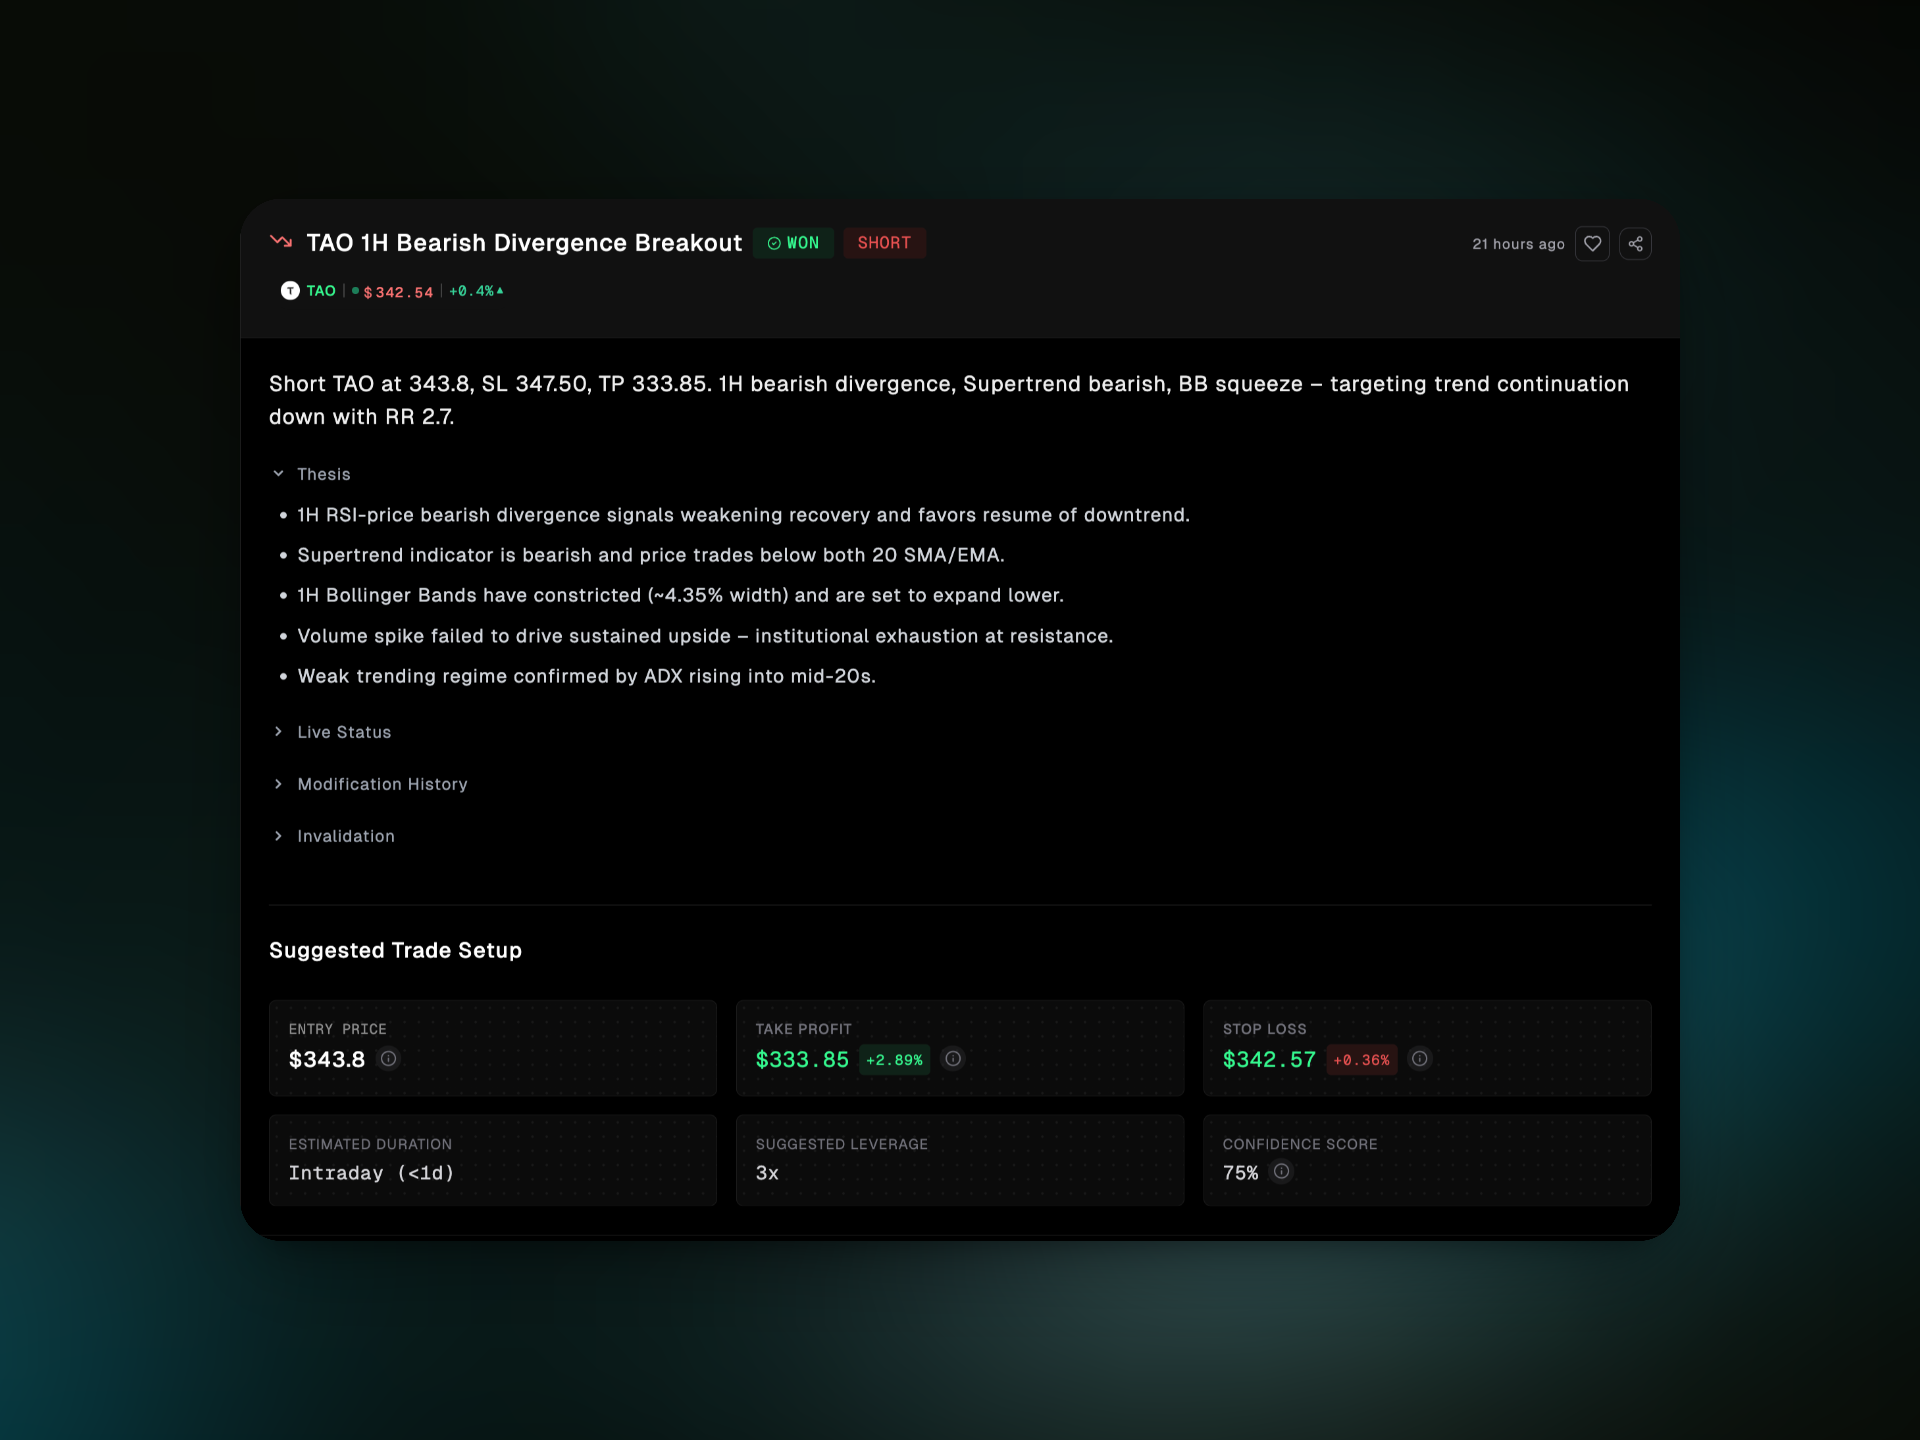Click info icon next to confidence score
Viewport: 1920px width, 1440px height.
coord(1281,1172)
